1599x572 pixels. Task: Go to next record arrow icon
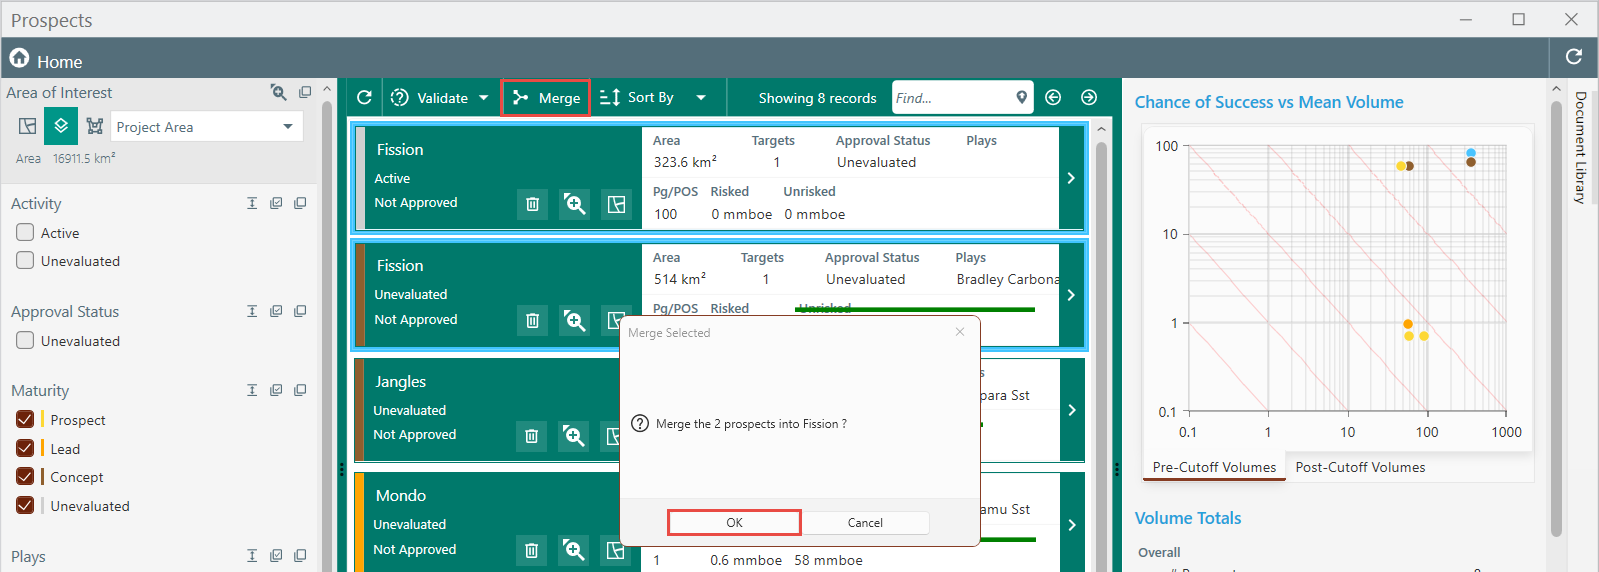pyautogui.click(x=1089, y=97)
